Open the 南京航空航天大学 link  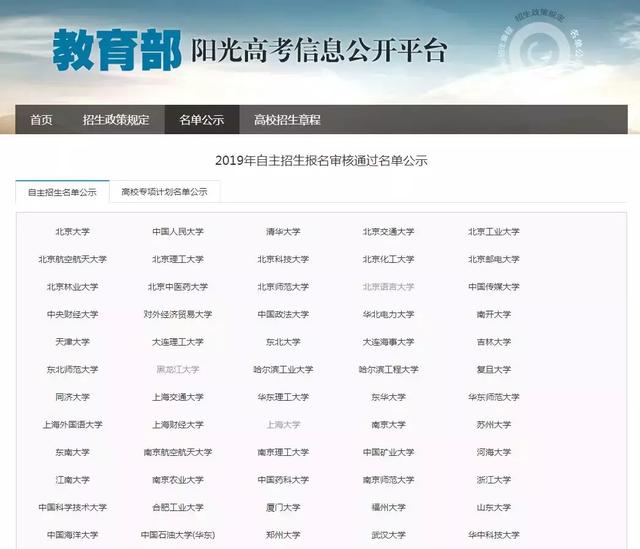tap(178, 452)
